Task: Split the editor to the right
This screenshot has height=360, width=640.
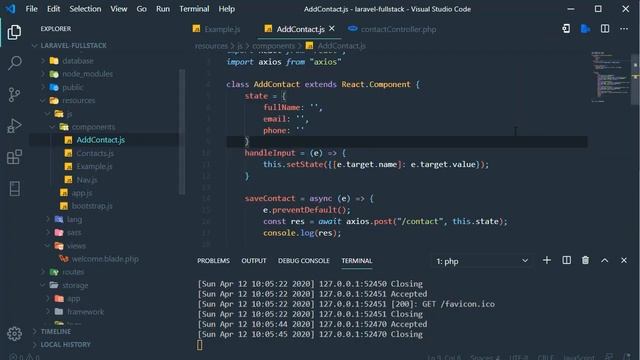Action: click(605, 29)
